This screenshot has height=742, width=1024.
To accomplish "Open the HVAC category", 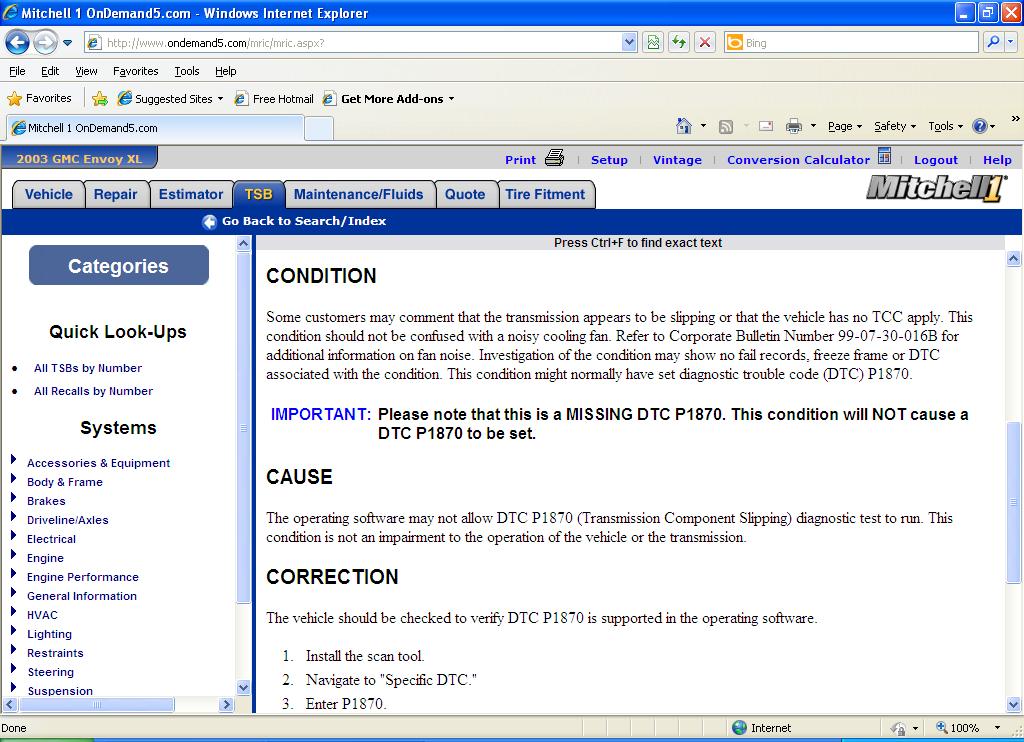I will (x=42, y=615).
